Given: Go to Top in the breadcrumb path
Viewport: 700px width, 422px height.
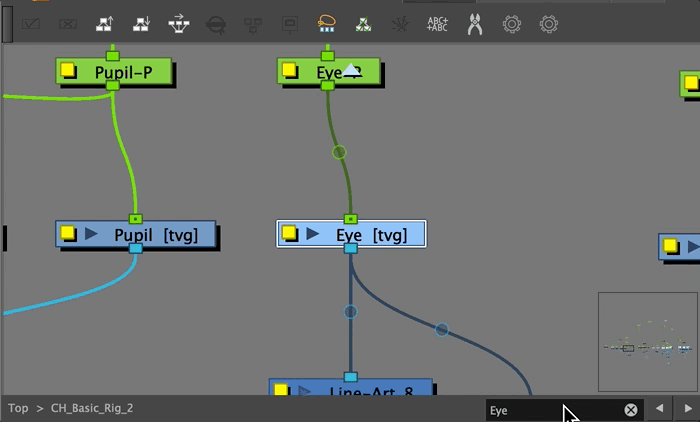Looking at the screenshot, I should pos(18,408).
